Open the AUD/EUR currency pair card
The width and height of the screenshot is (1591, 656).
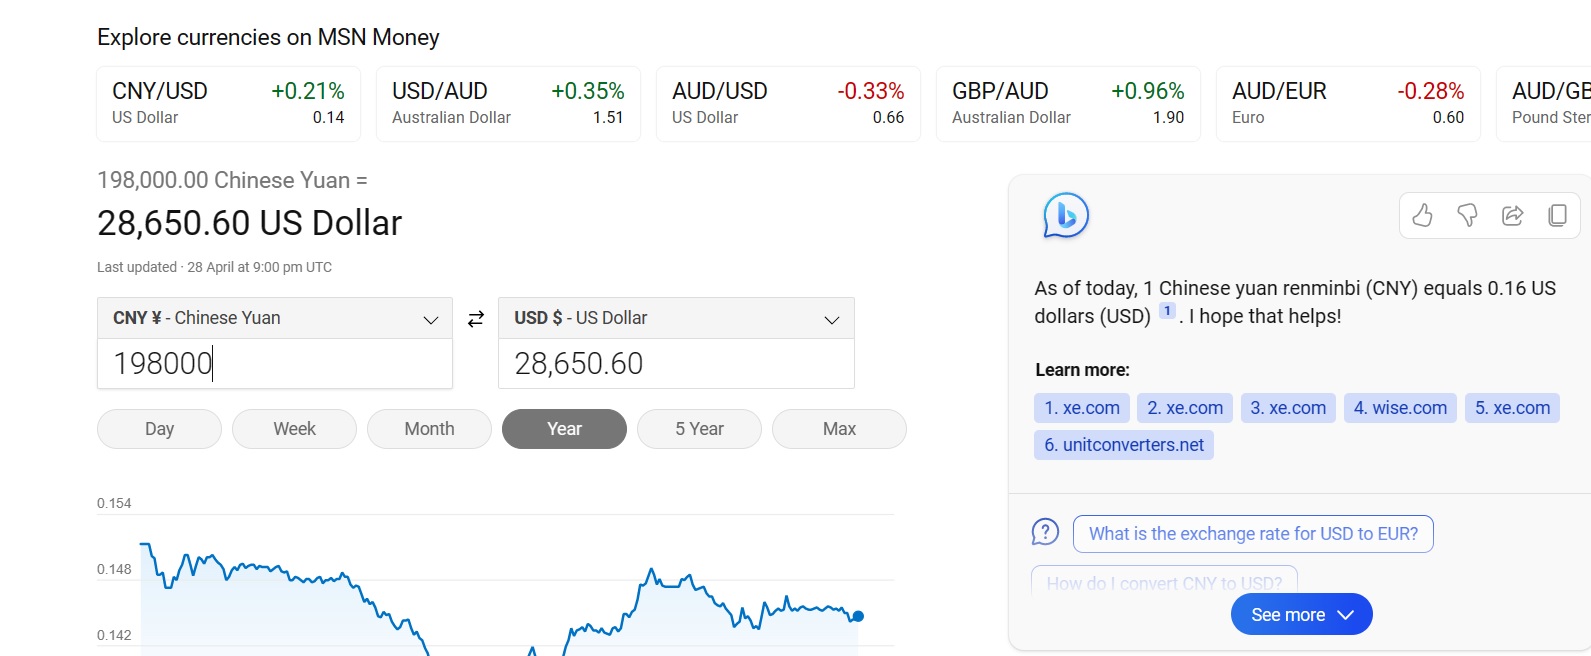[x=1348, y=104]
